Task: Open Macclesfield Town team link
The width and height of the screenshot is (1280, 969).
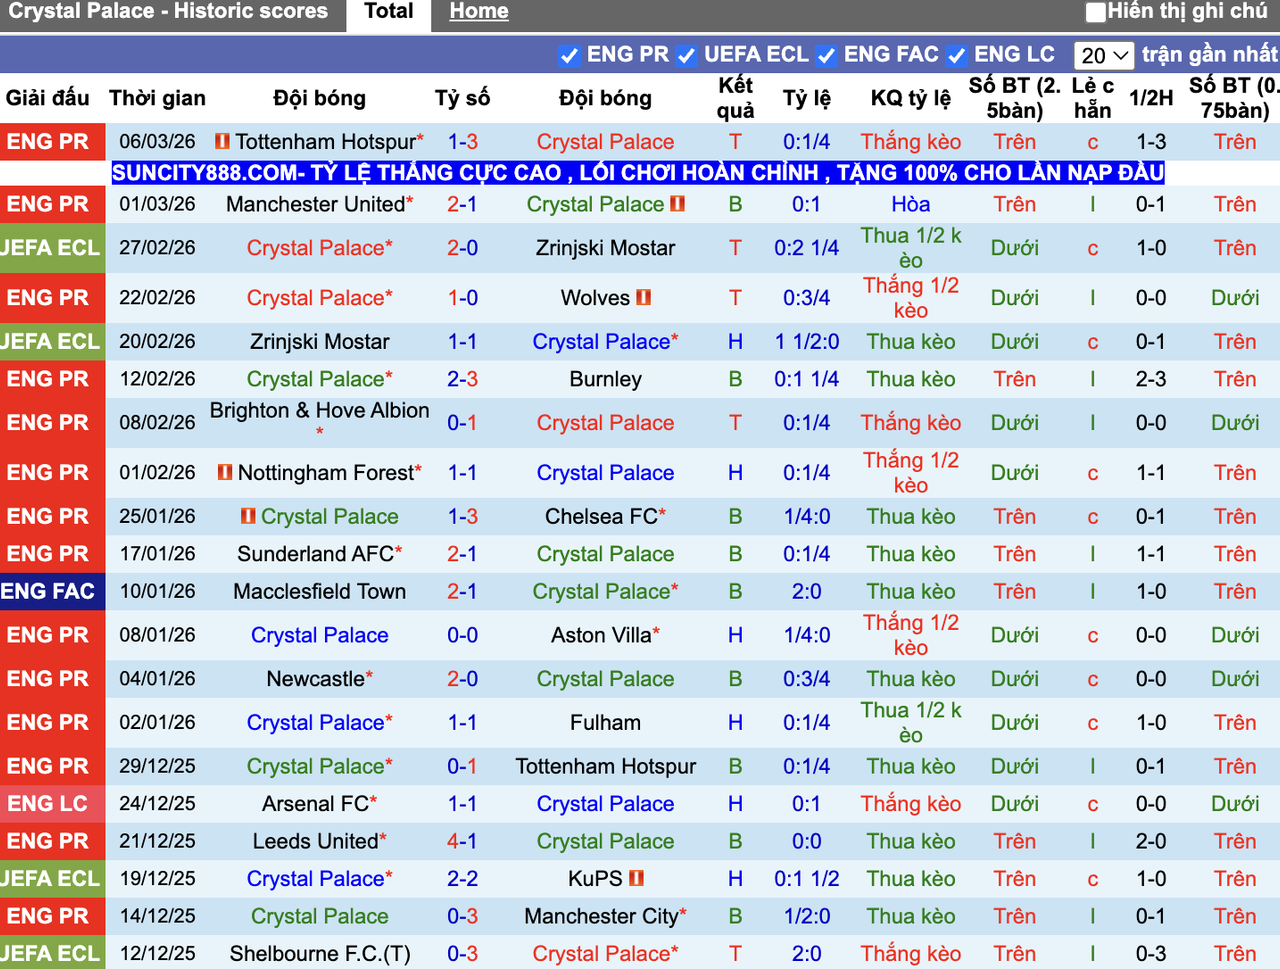Action: pos(319,592)
